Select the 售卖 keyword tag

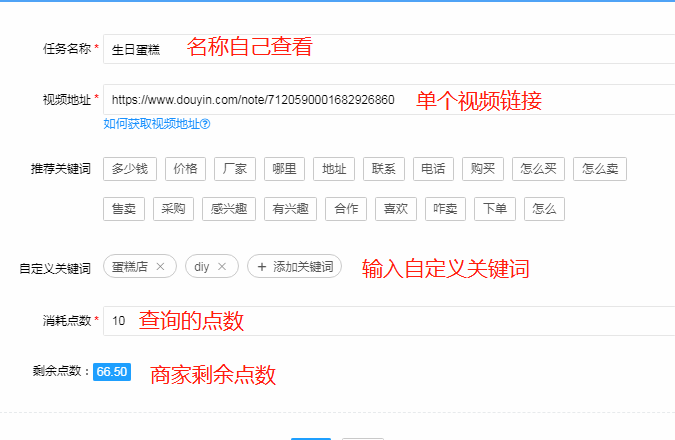[x=124, y=209]
